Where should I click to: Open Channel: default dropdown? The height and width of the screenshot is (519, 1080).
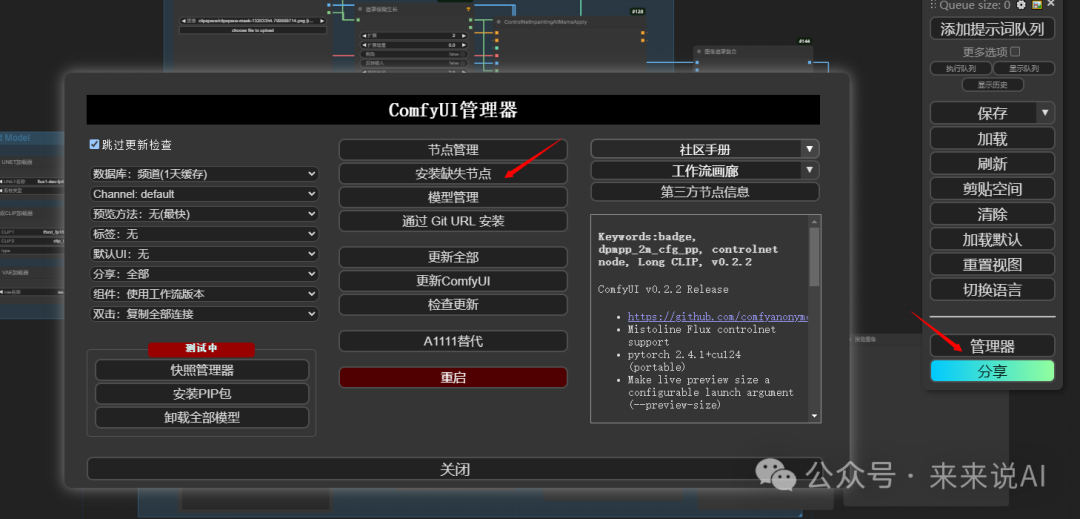(x=205, y=194)
